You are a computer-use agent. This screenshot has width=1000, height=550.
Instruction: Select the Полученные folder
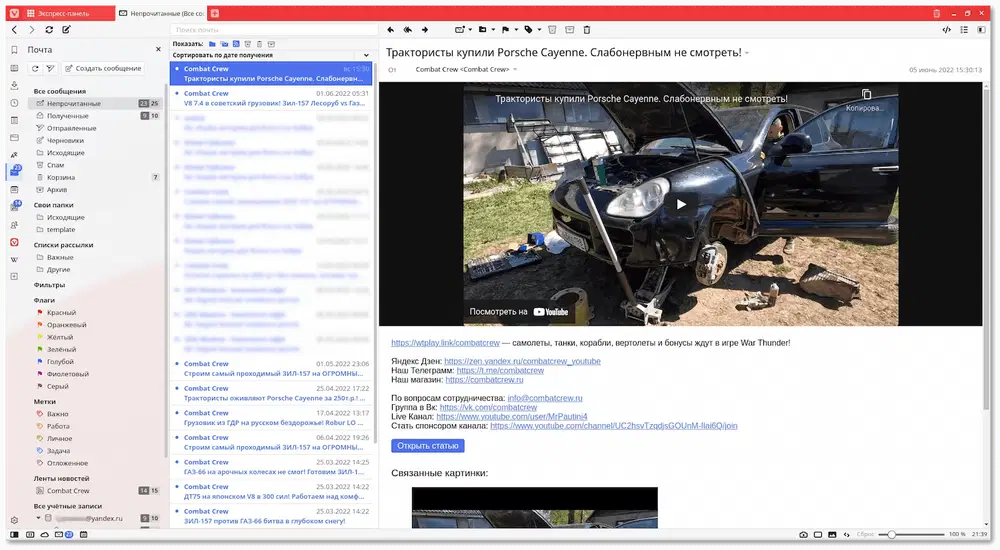point(68,116)
